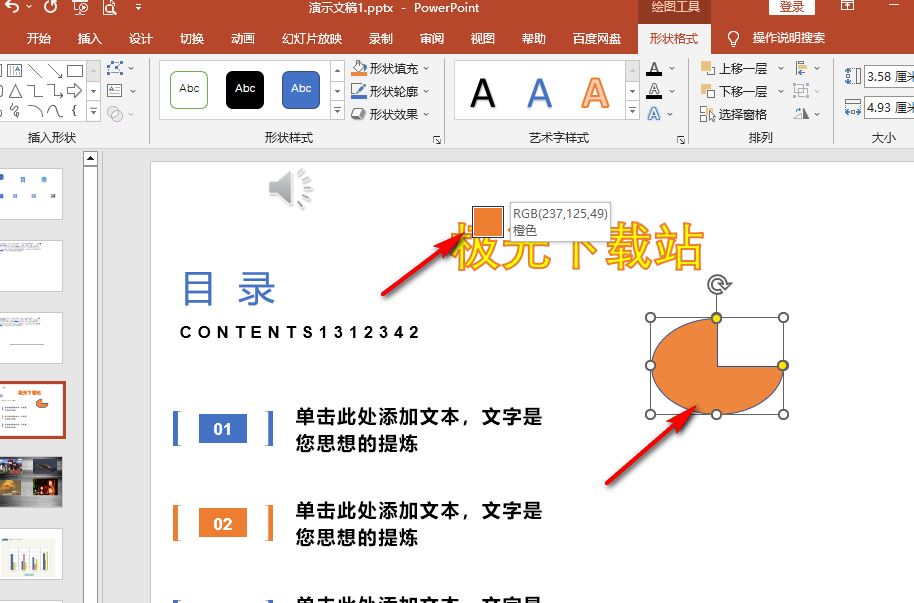Viewport: 914px width, 603px height.
Task: Click the Rotate objects icon
Action: (x=802, y=114)
